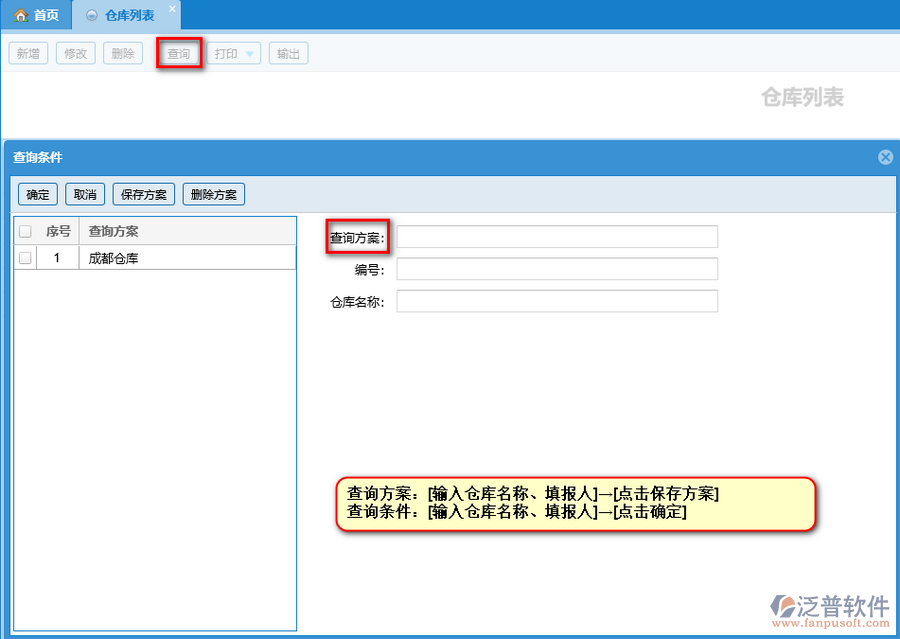Switch to the 仓库列表 tab
This screenshot has height=639, width=900.
(x=129, y=16)
